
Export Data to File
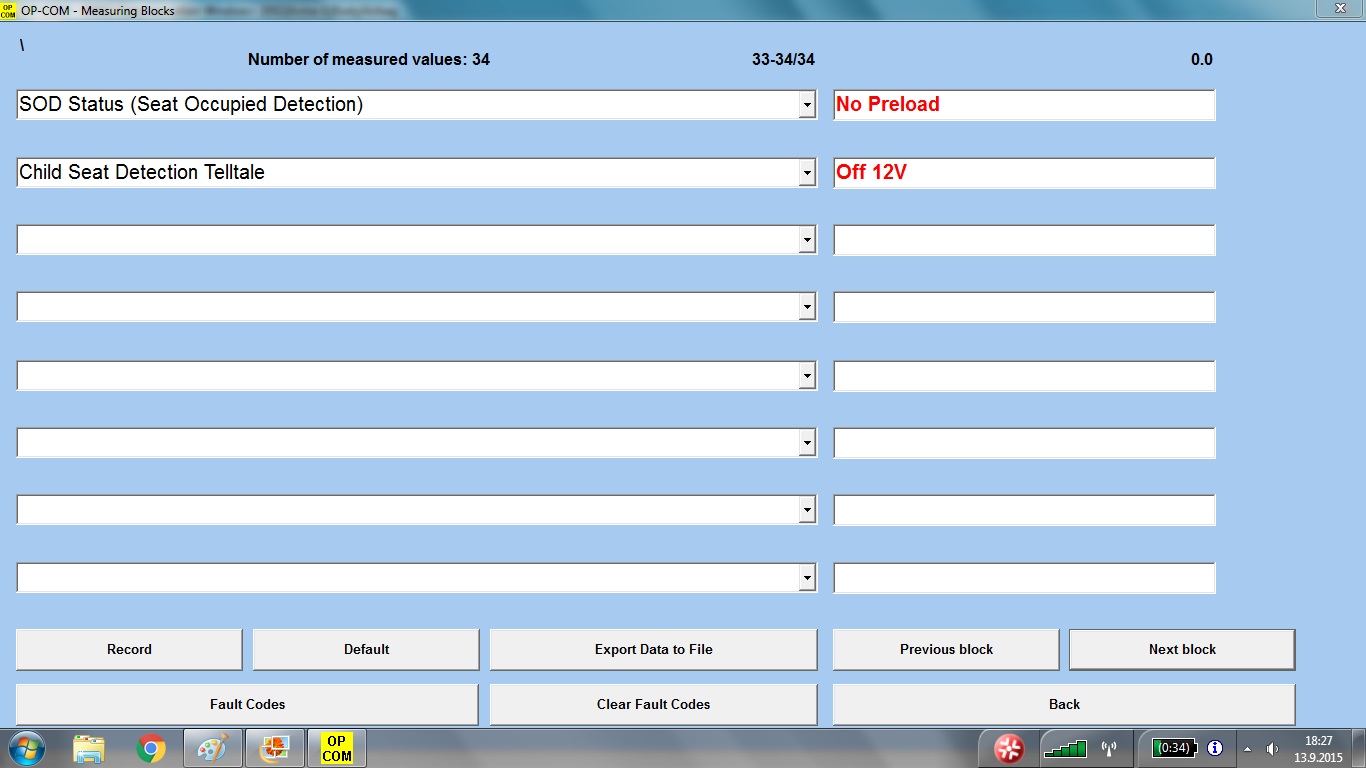click(x=653, y=649)
